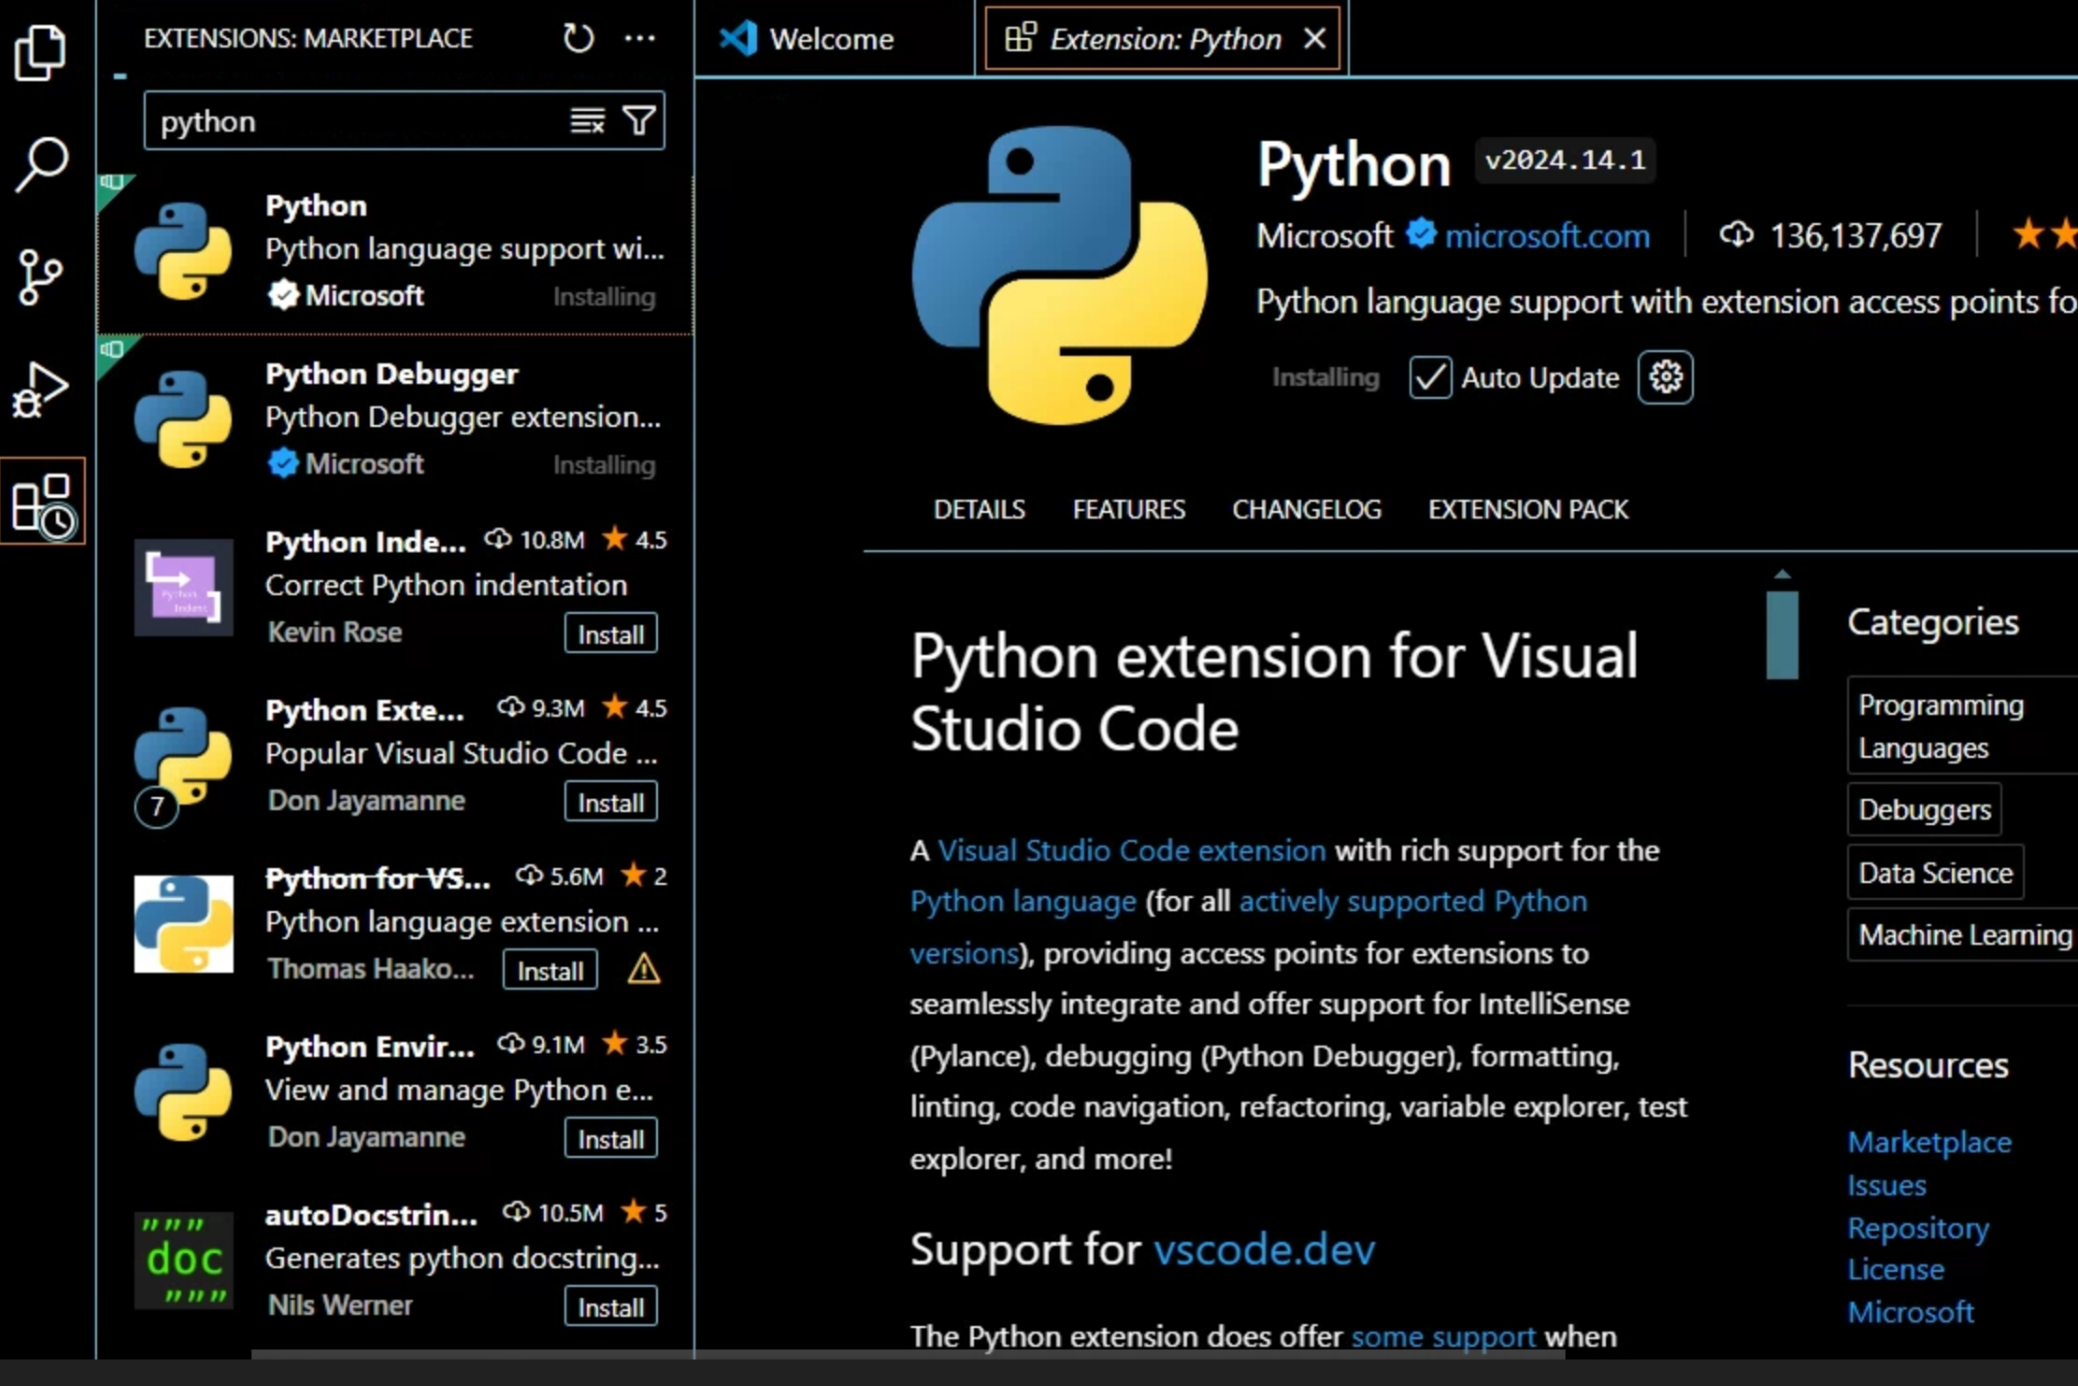Open the Search view in activity bar
2078x1386 pixels.
41,164
